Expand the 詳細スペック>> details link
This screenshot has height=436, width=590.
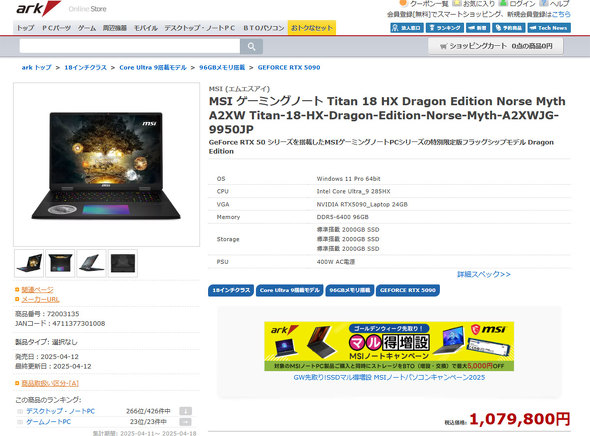point(484,274)
